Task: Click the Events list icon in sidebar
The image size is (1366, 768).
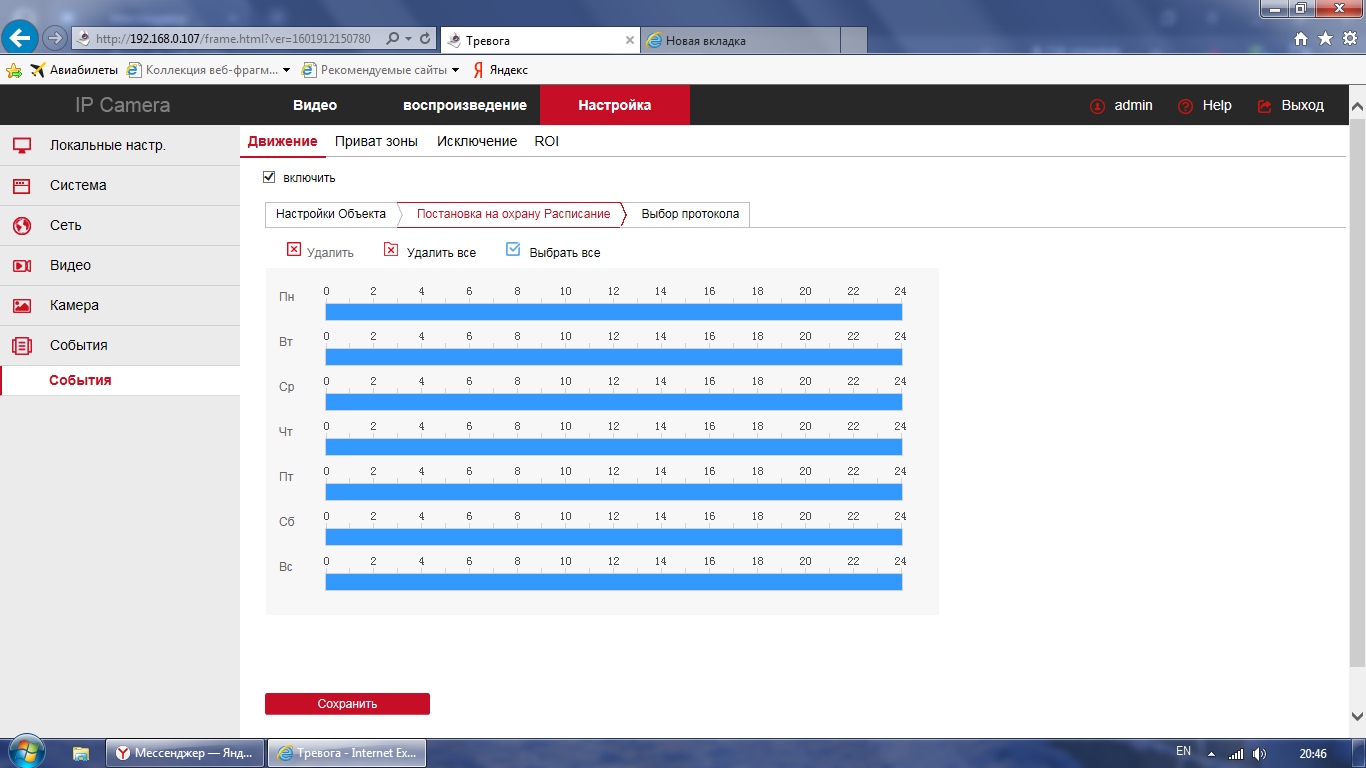Action: pos(22,346)
